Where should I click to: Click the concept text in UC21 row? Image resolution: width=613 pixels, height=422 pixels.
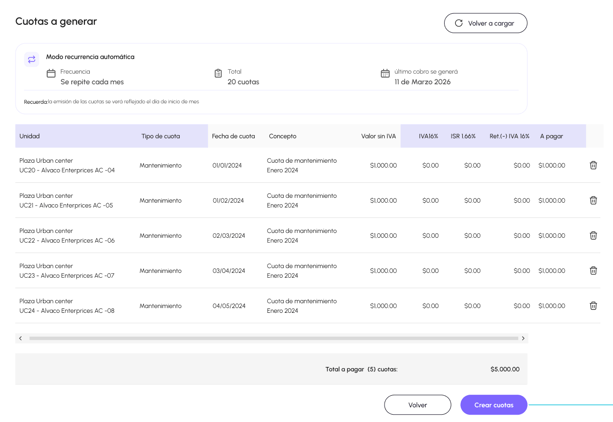click(x=302, y=200)
